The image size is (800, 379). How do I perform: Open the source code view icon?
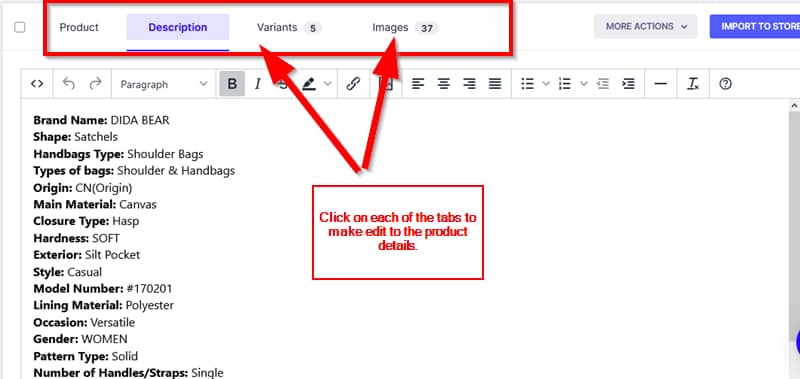[x=37, y=84]
